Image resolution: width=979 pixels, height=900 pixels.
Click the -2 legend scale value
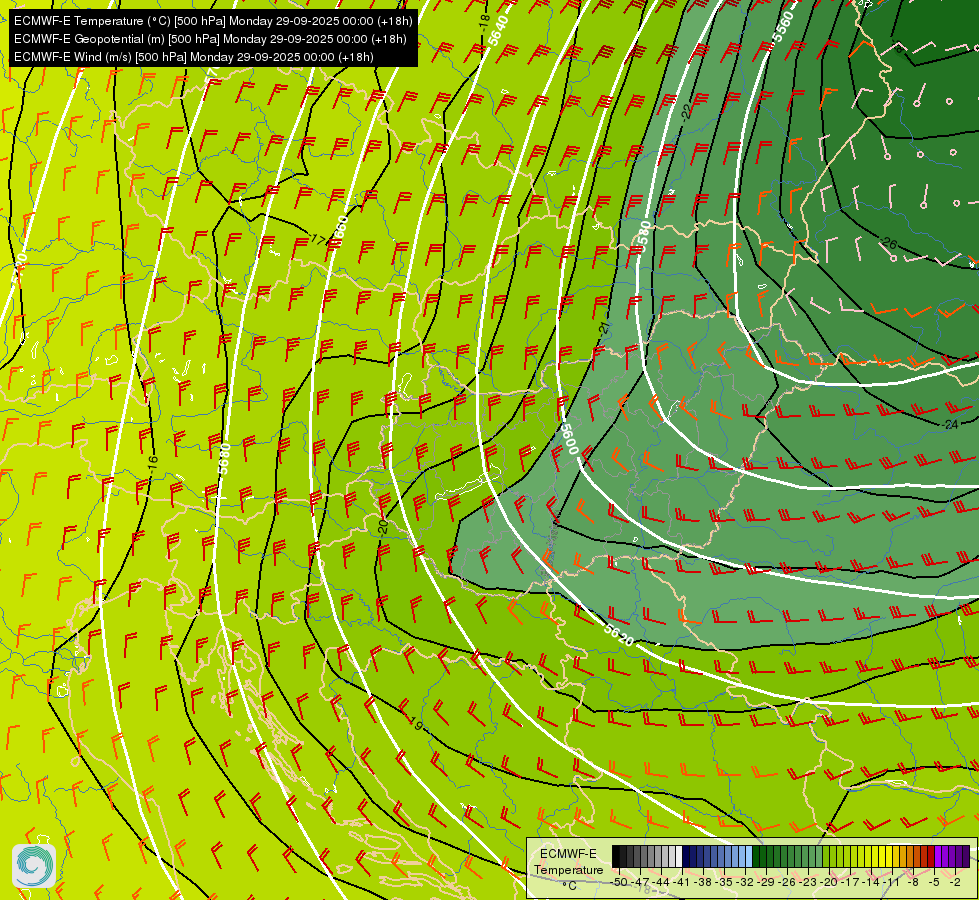click(955, 882)
